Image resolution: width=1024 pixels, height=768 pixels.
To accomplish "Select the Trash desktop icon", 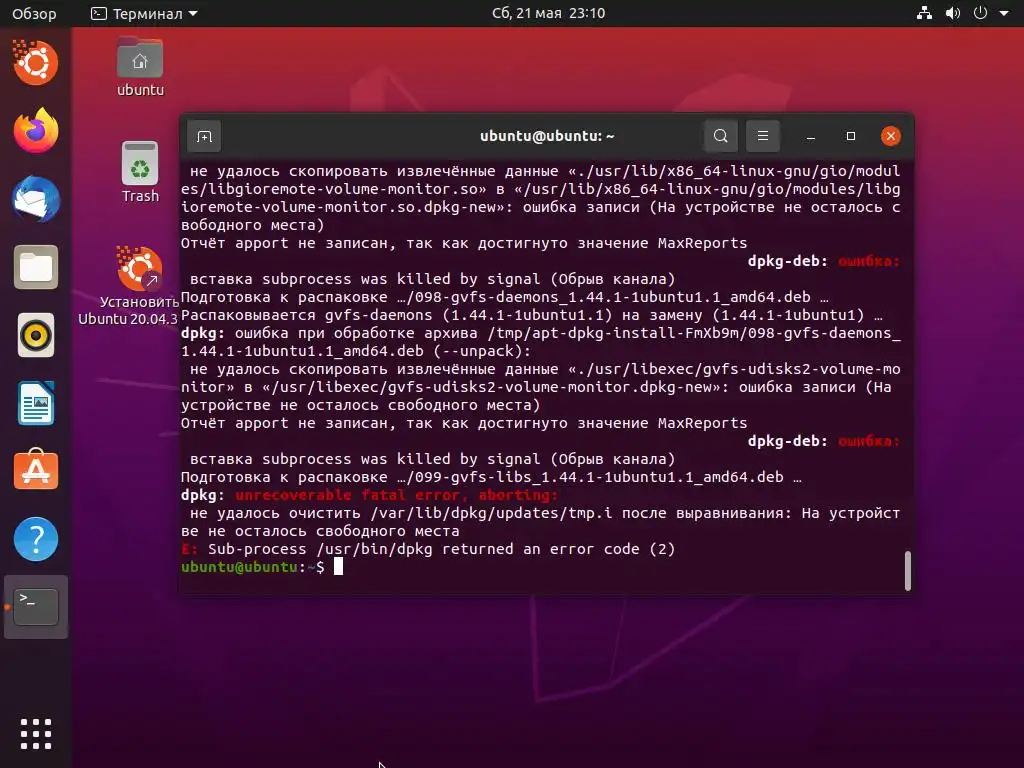I will click(x=140, y=172).
